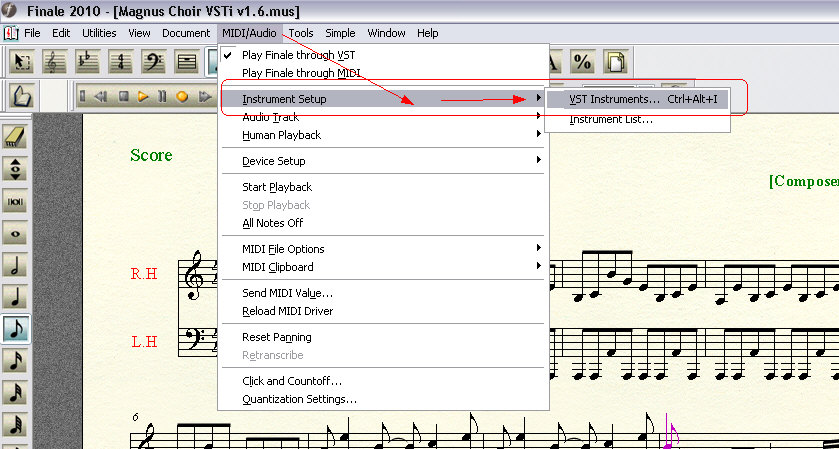Expand the Instrument Setup submenu
The height and width of the screenshot is (449, 839).
[x=383, y=99]
